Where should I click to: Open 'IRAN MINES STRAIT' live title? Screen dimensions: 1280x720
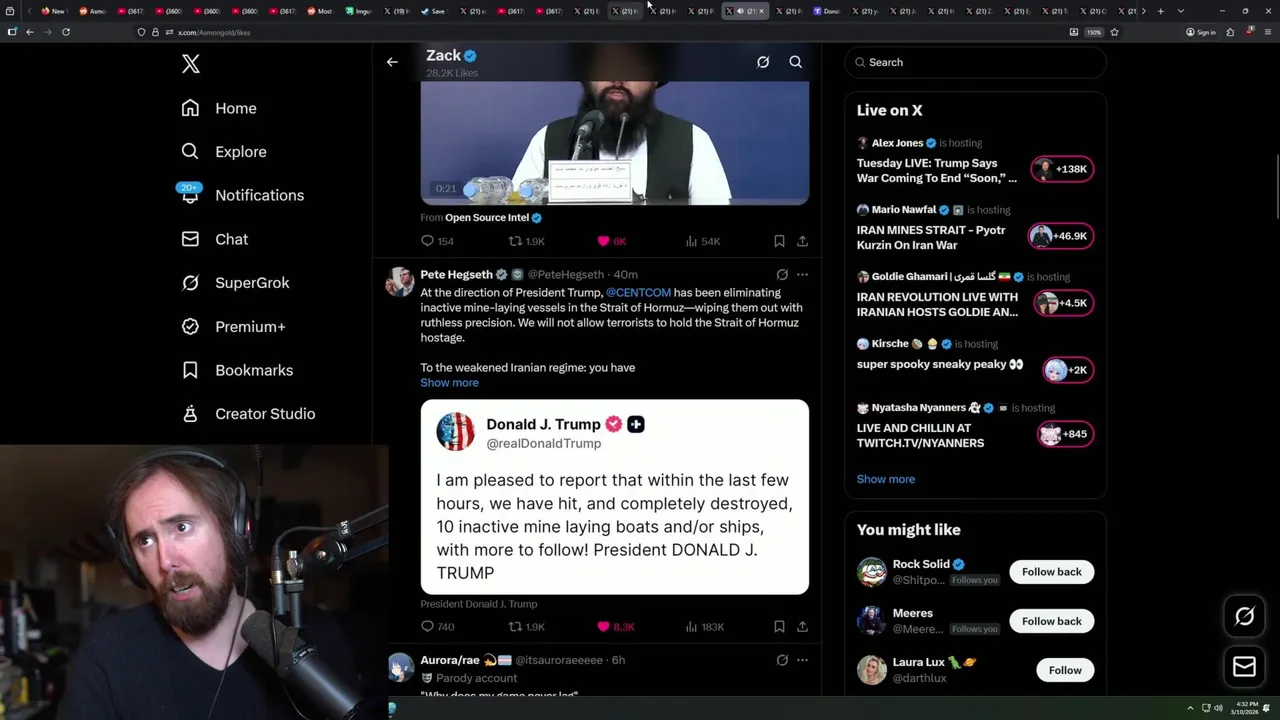click(x=931, y=237)
